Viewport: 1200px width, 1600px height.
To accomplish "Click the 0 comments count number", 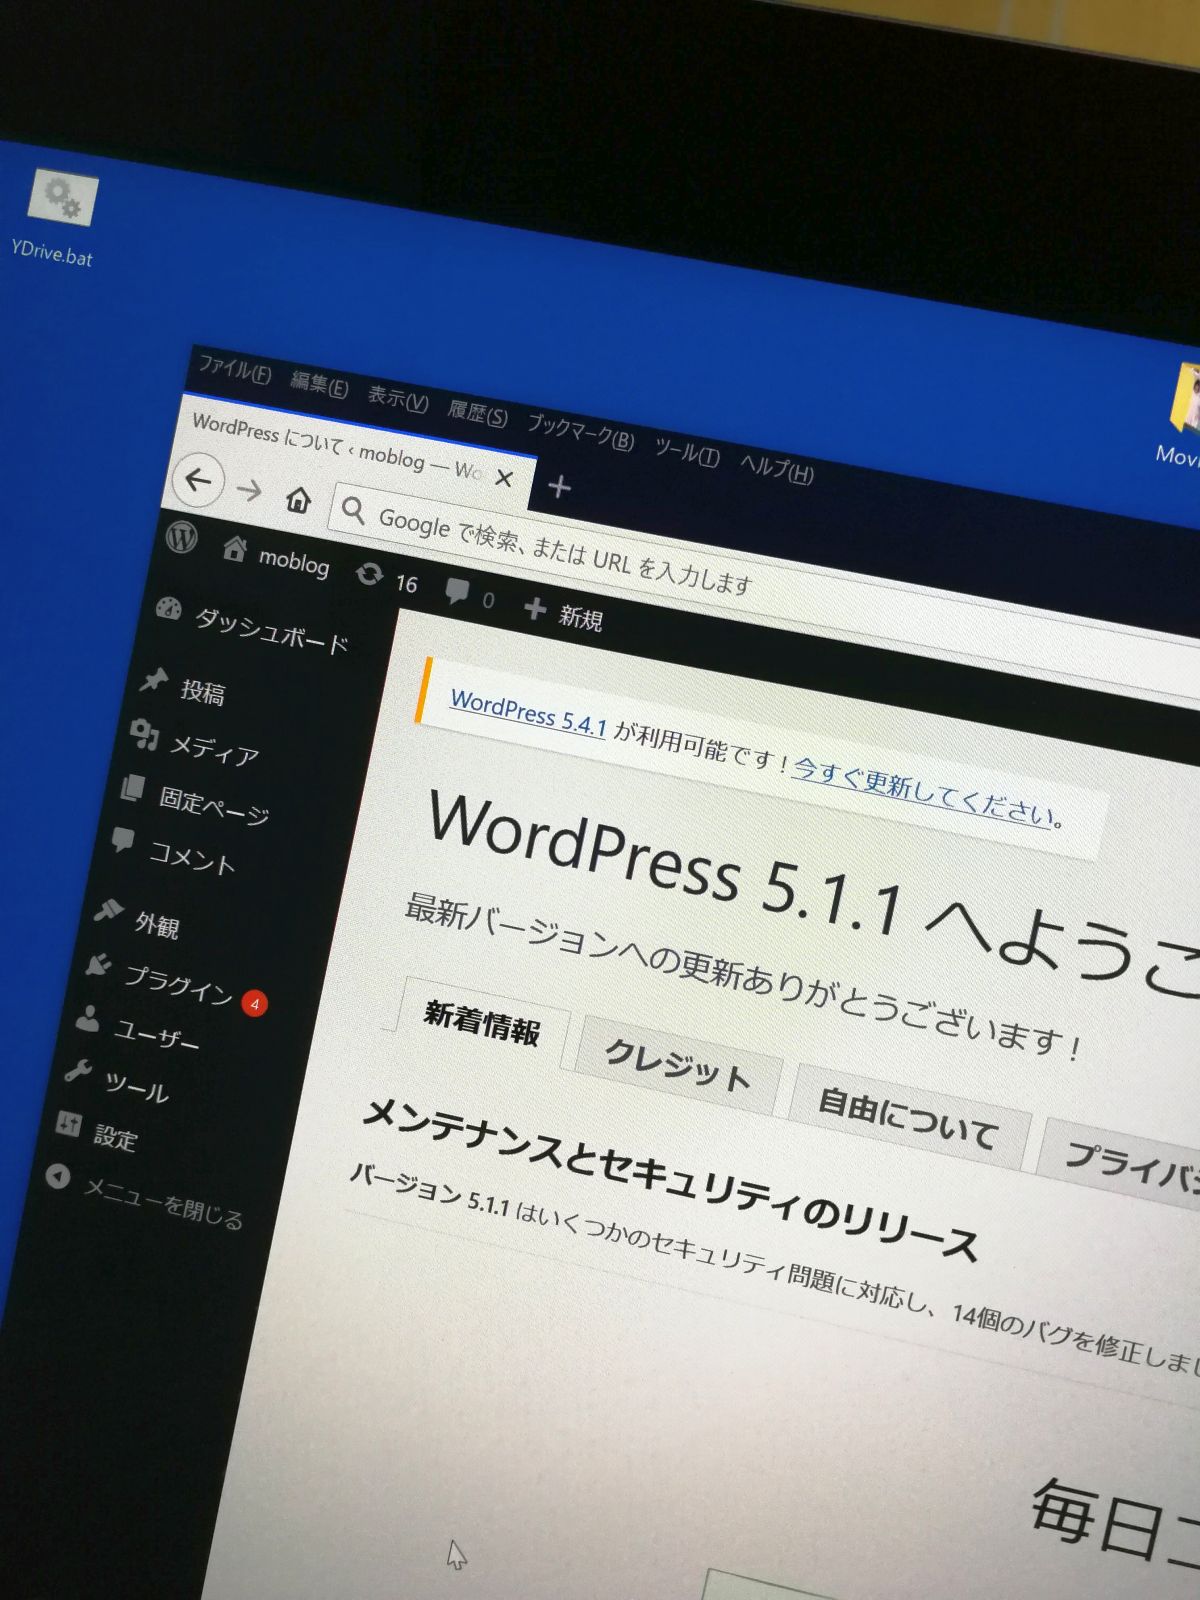I will point(488,600).
